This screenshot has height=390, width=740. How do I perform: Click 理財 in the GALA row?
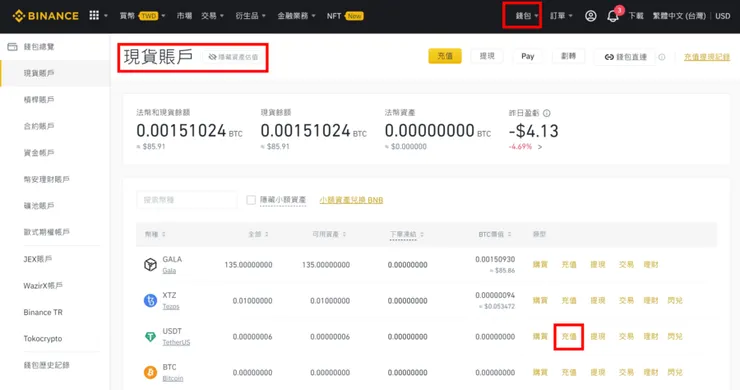tap(651, 264)
